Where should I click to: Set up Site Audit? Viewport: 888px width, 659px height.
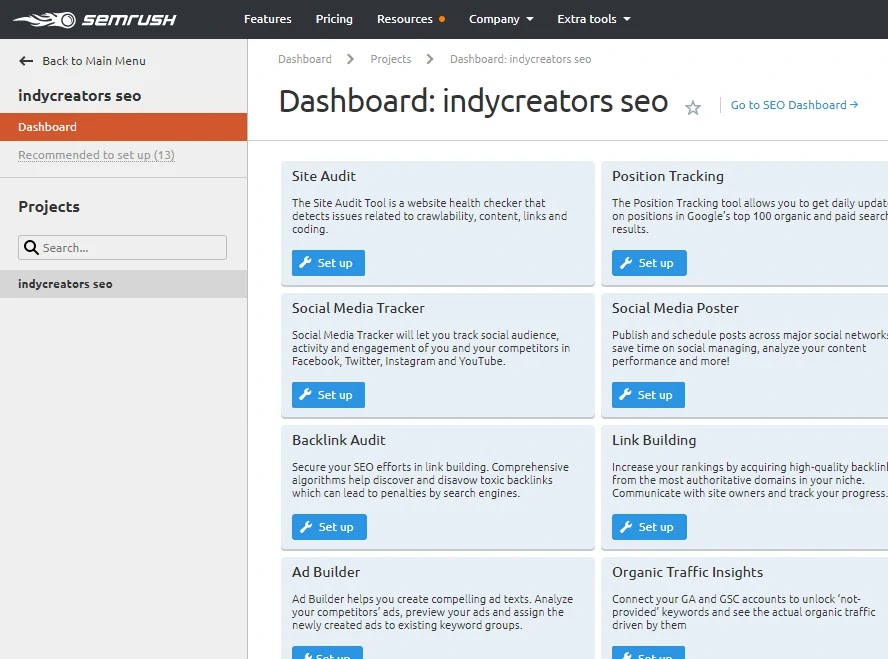pos(328,263)
